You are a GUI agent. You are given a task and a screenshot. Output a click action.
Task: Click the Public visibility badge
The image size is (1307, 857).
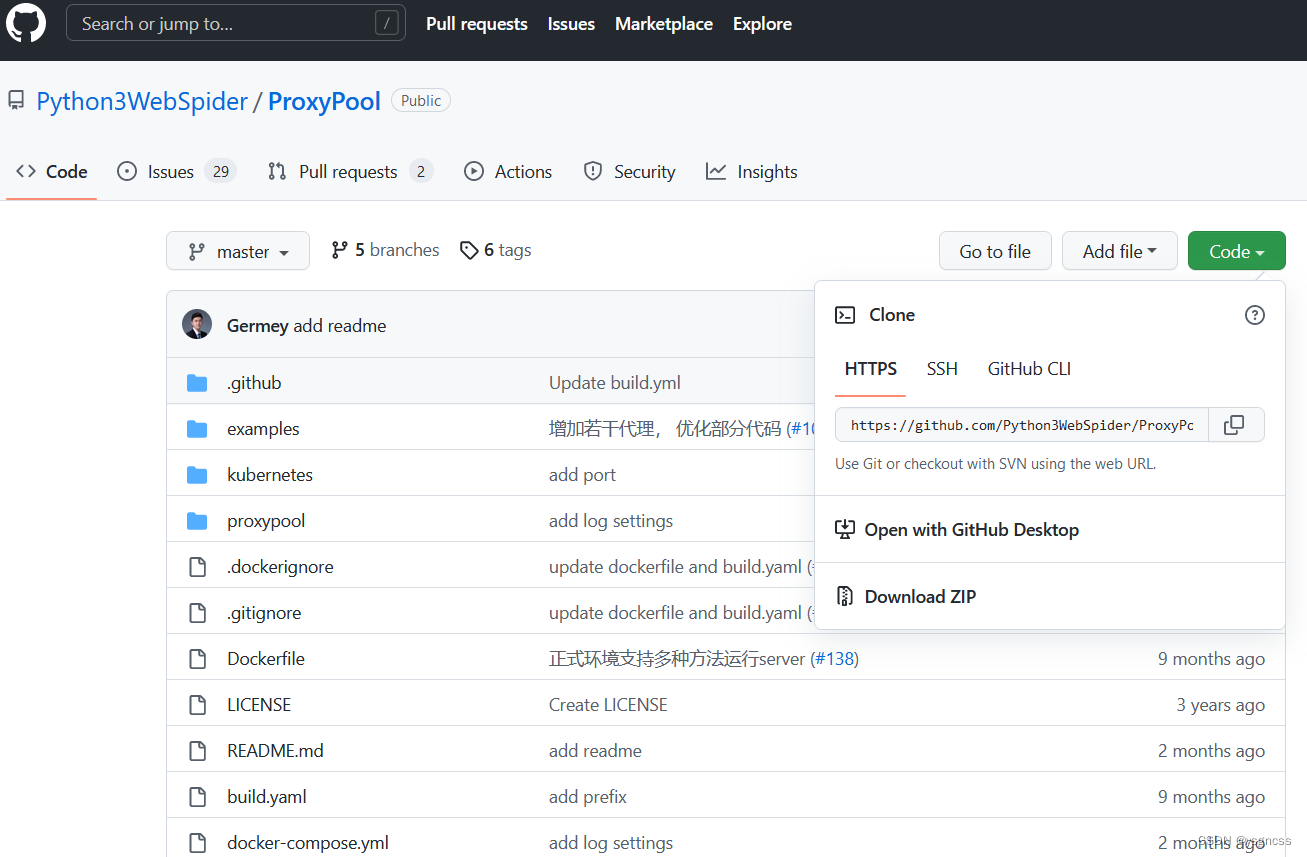click(x=421, y=101)
